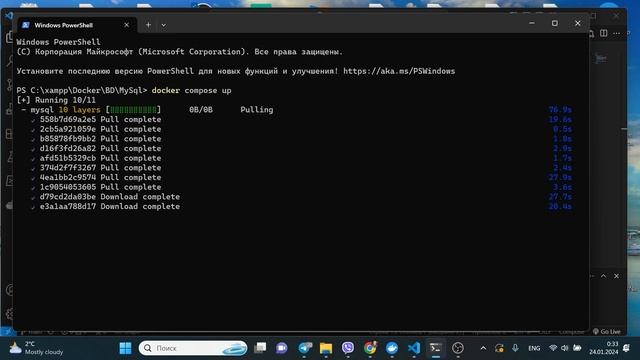Open a new terminal tab with plus button

click(x=148, y=25)
